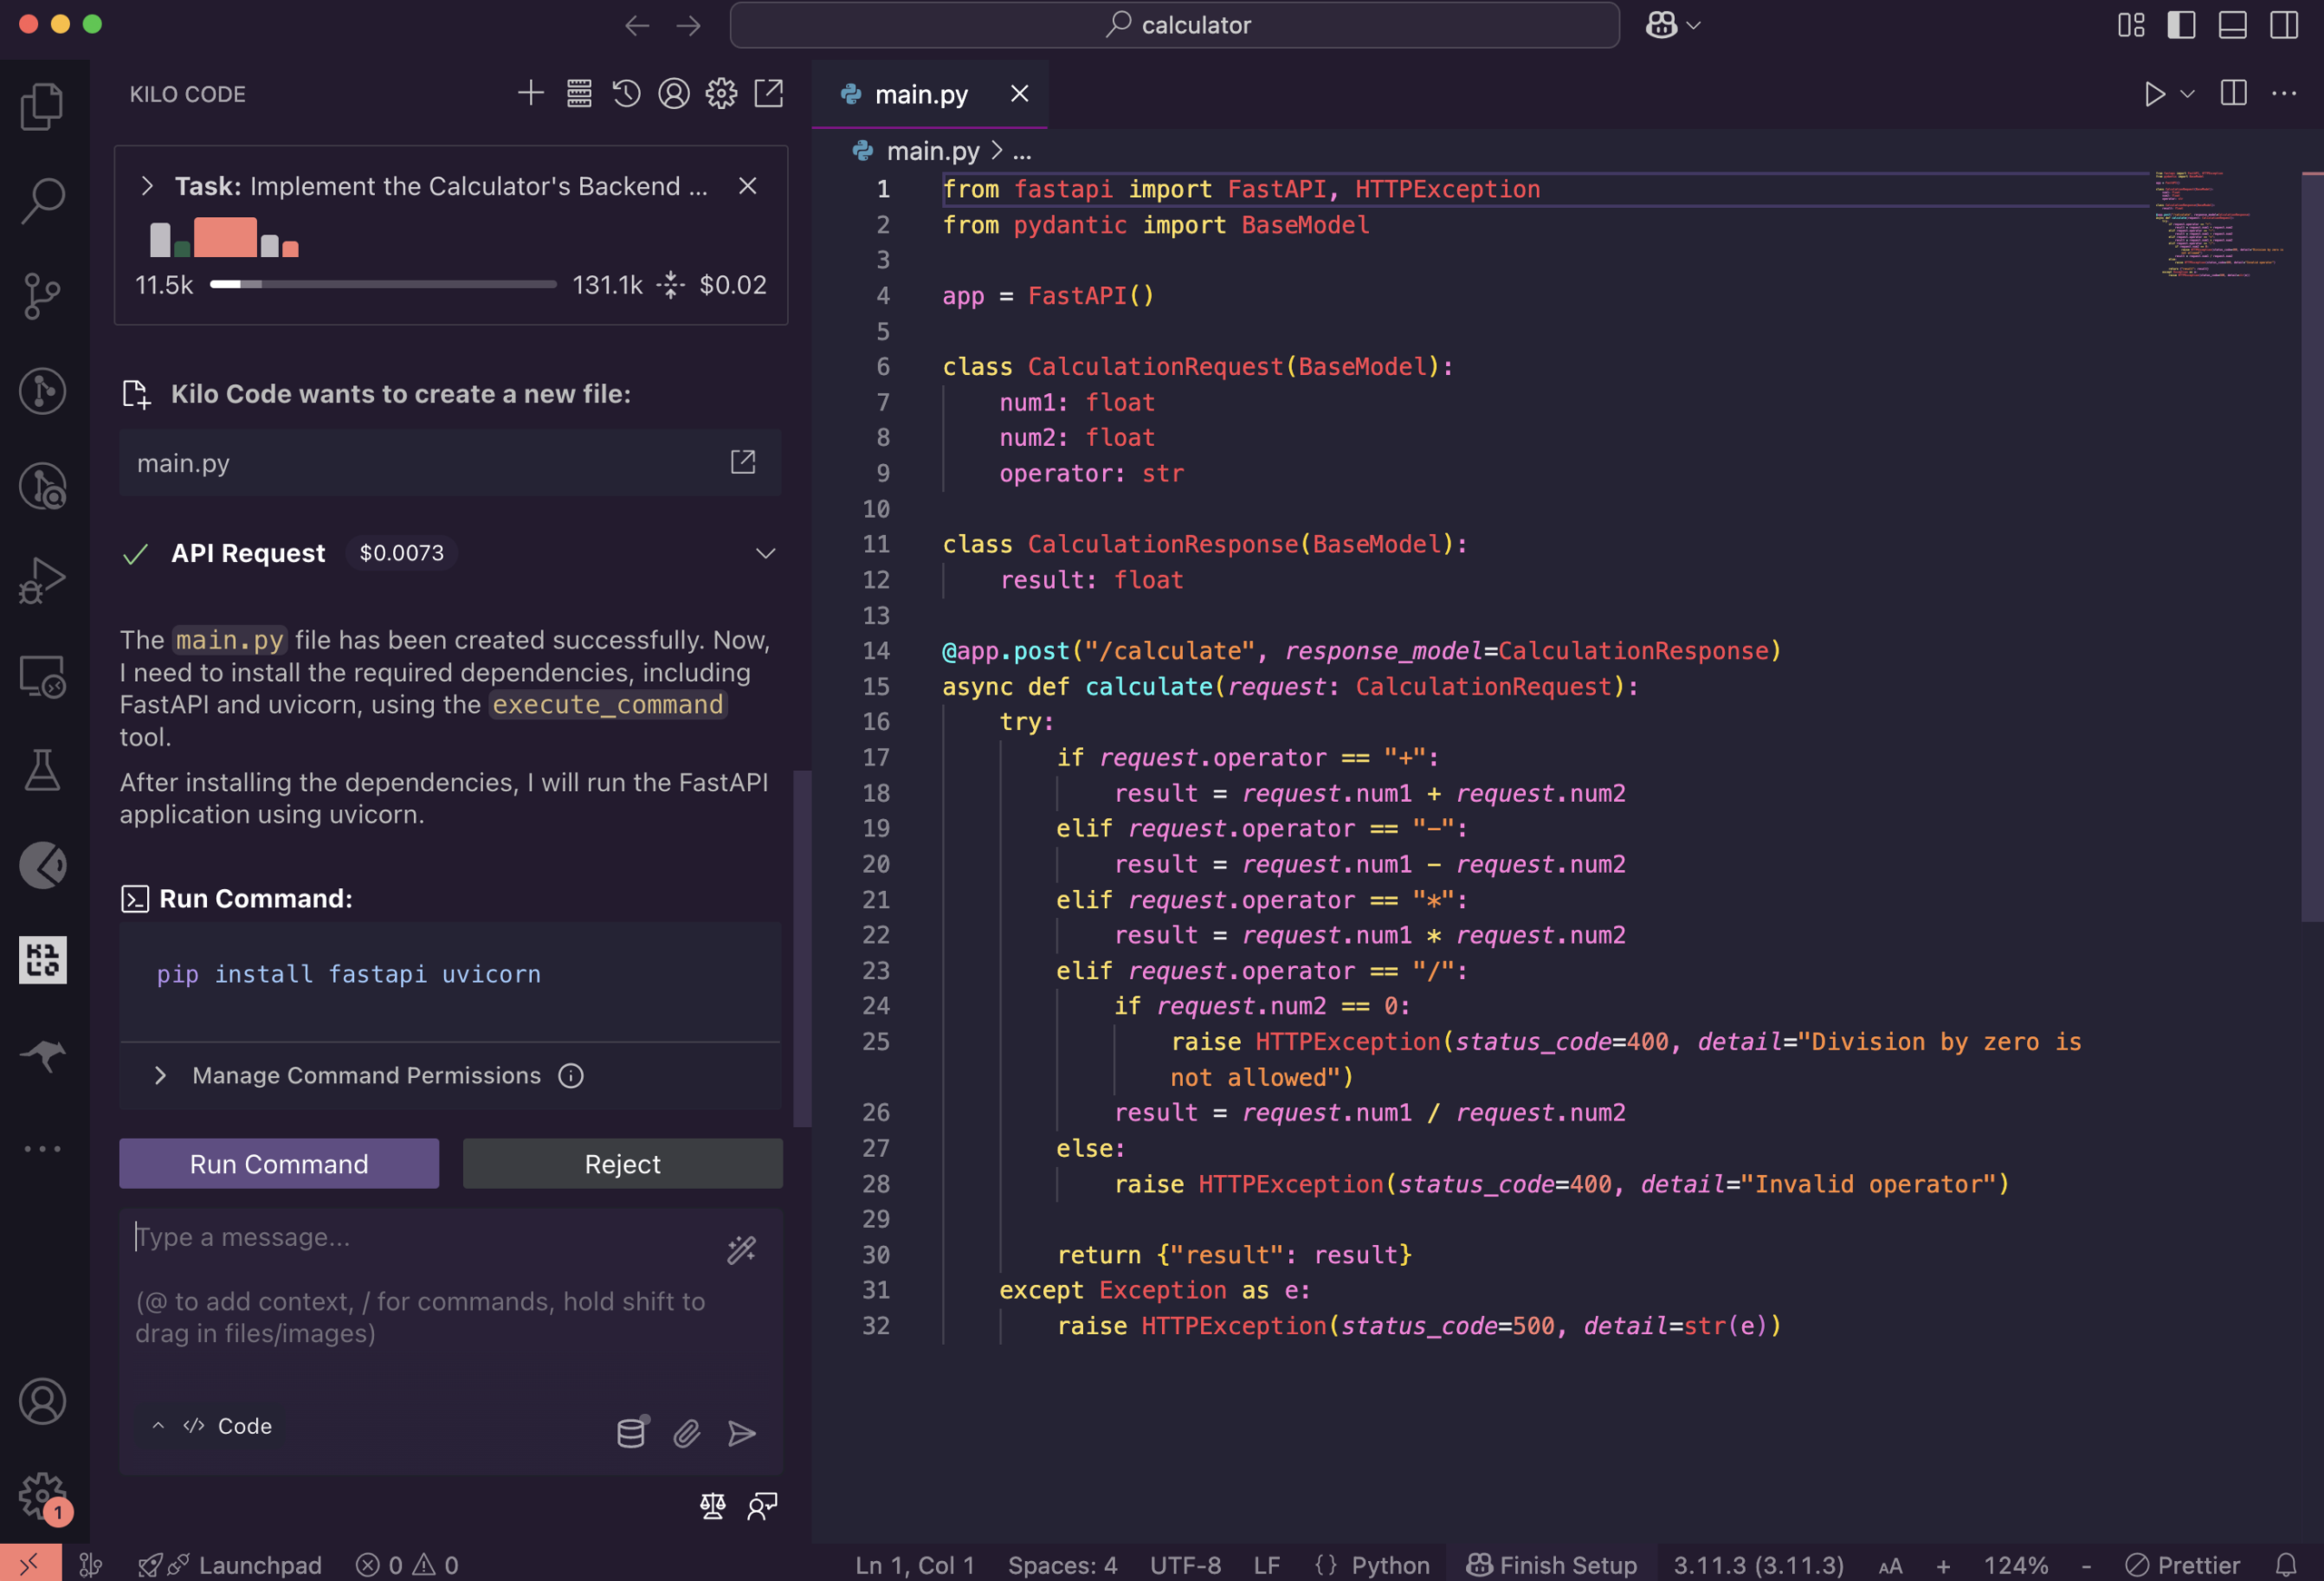Click the context token usage progress bar
Screen dimensions: 2324x1581
[x=382, y=285]
